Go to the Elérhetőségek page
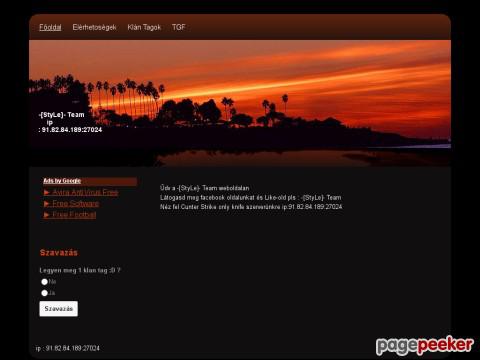480x360 pixels. pyautogui.click(x=94, y=27)
